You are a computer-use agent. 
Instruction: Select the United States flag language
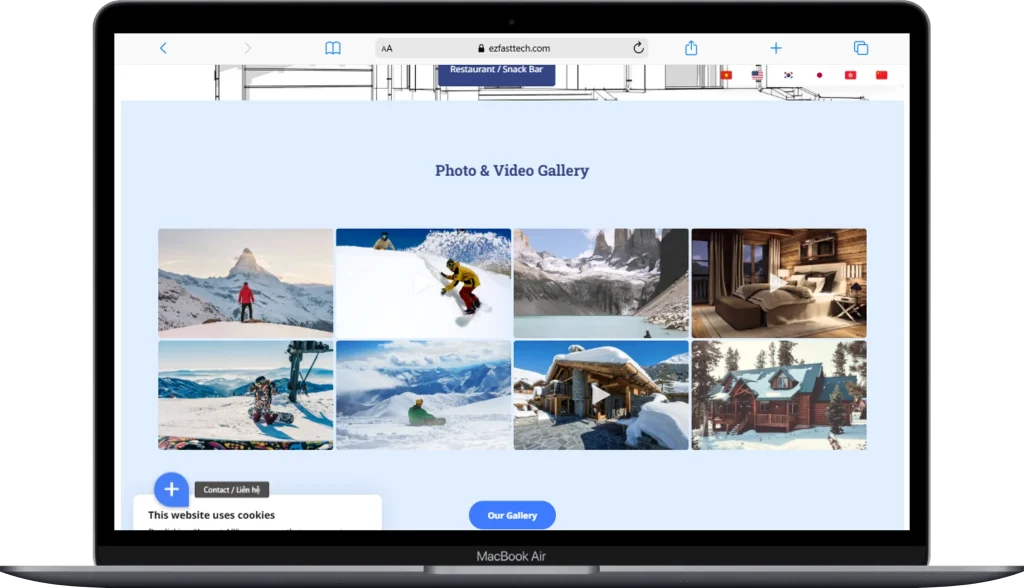(x=757, y=75)
